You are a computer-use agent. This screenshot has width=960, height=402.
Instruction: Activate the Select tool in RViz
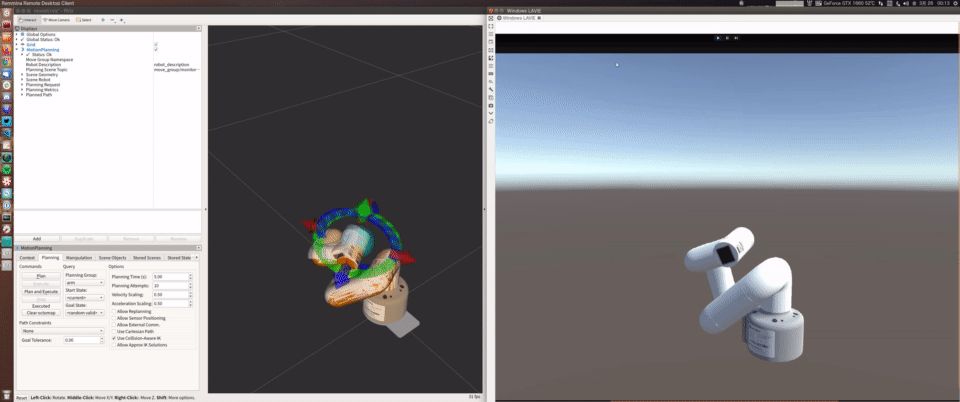coord(84,20)
